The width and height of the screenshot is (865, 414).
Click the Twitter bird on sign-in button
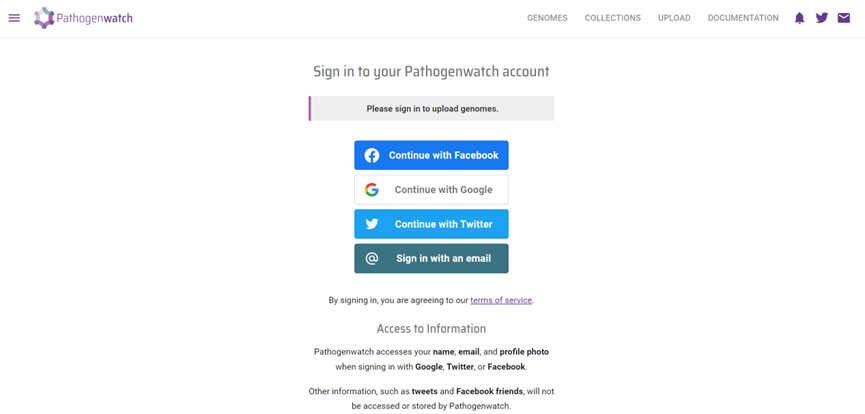[372, 224]
